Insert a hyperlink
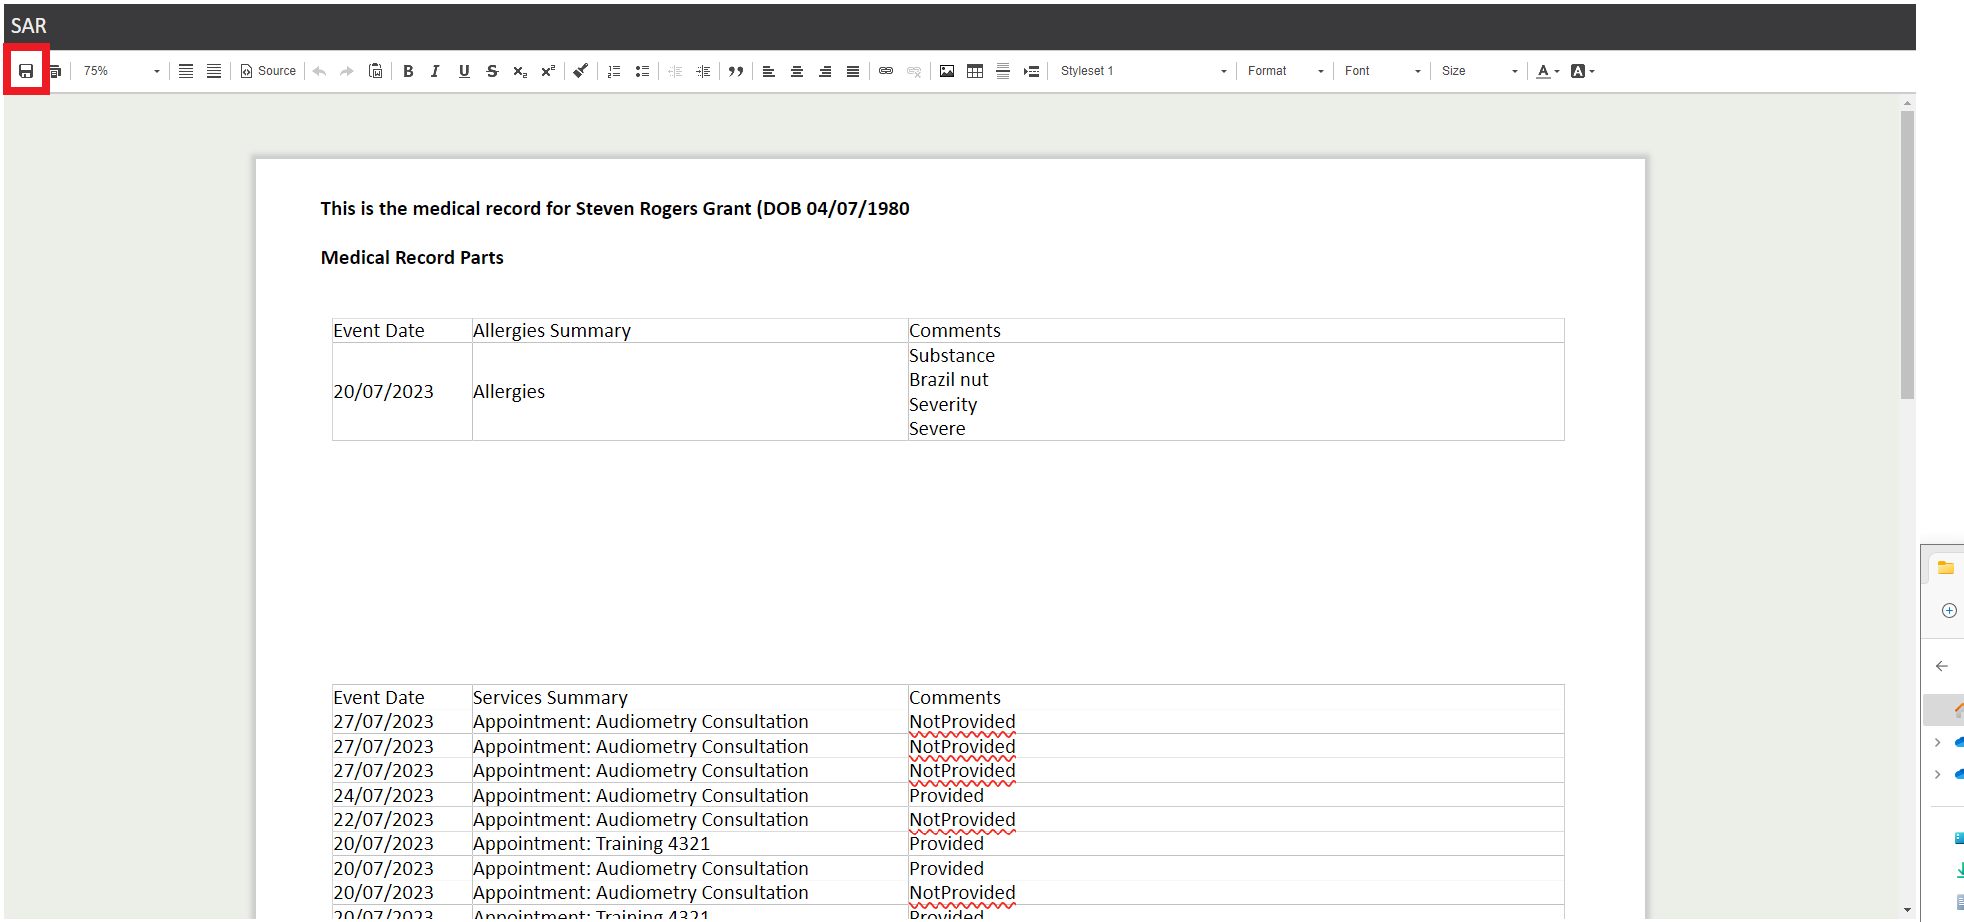 pyautogui.click(x=886, y=70)
